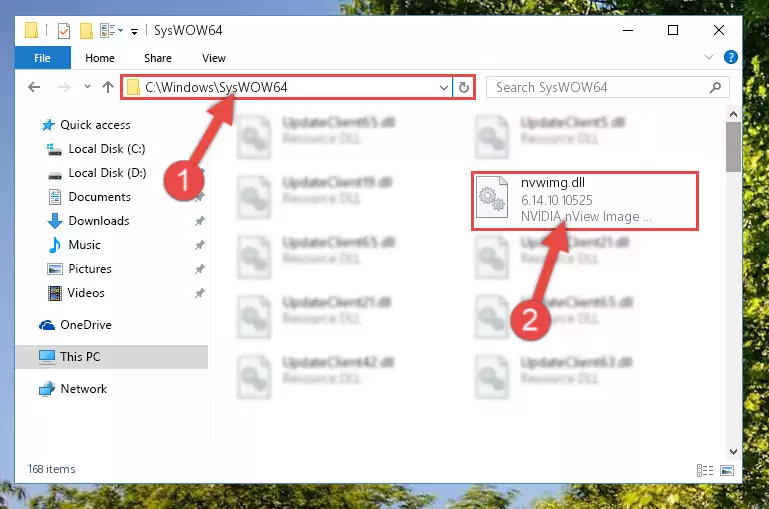The width and height of the screenshot is (769, 509).
Task: Click the Search SysWOW64 field
Action: click(607, 87)
